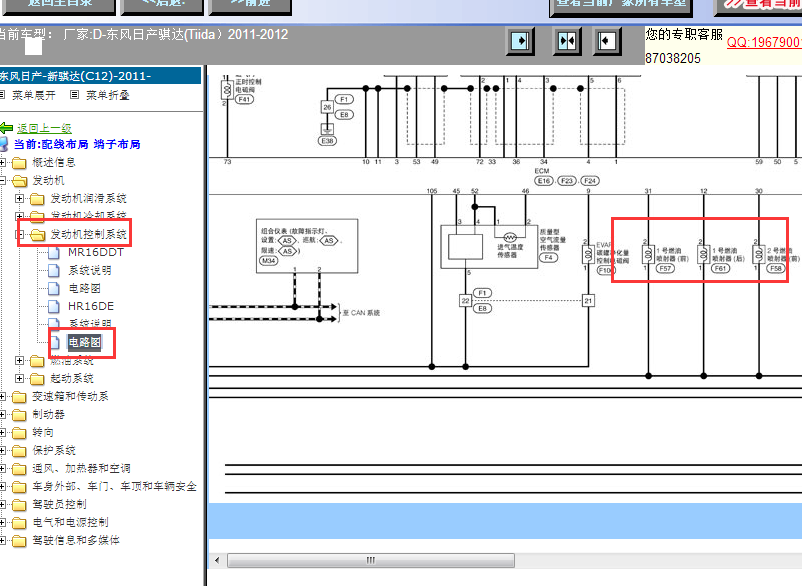Open the QQ customer service link
Viewport: 802px width, 586px height.
coord(764,42)
